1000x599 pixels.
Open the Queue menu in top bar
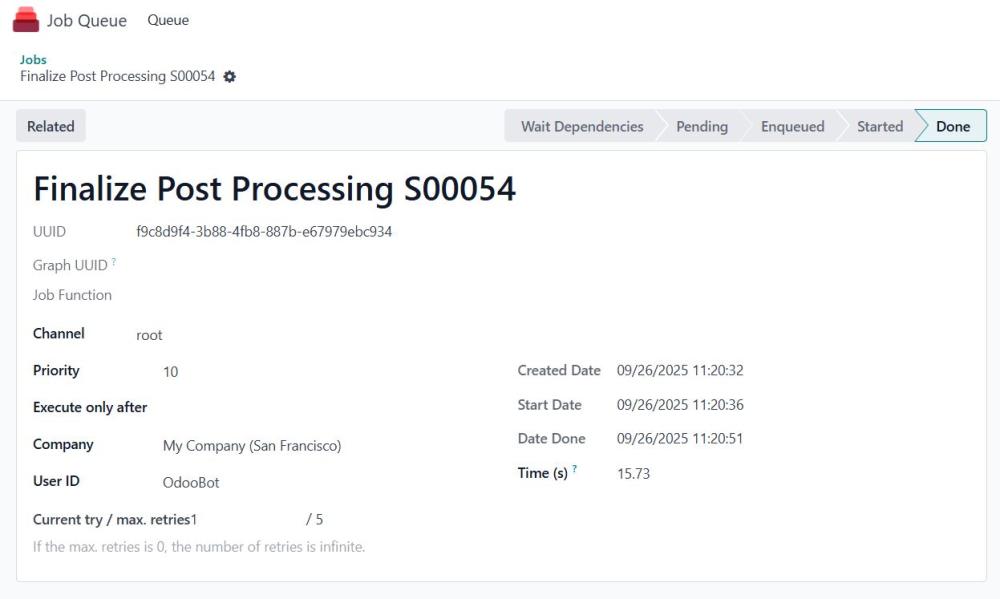click(x=168, y=20)
